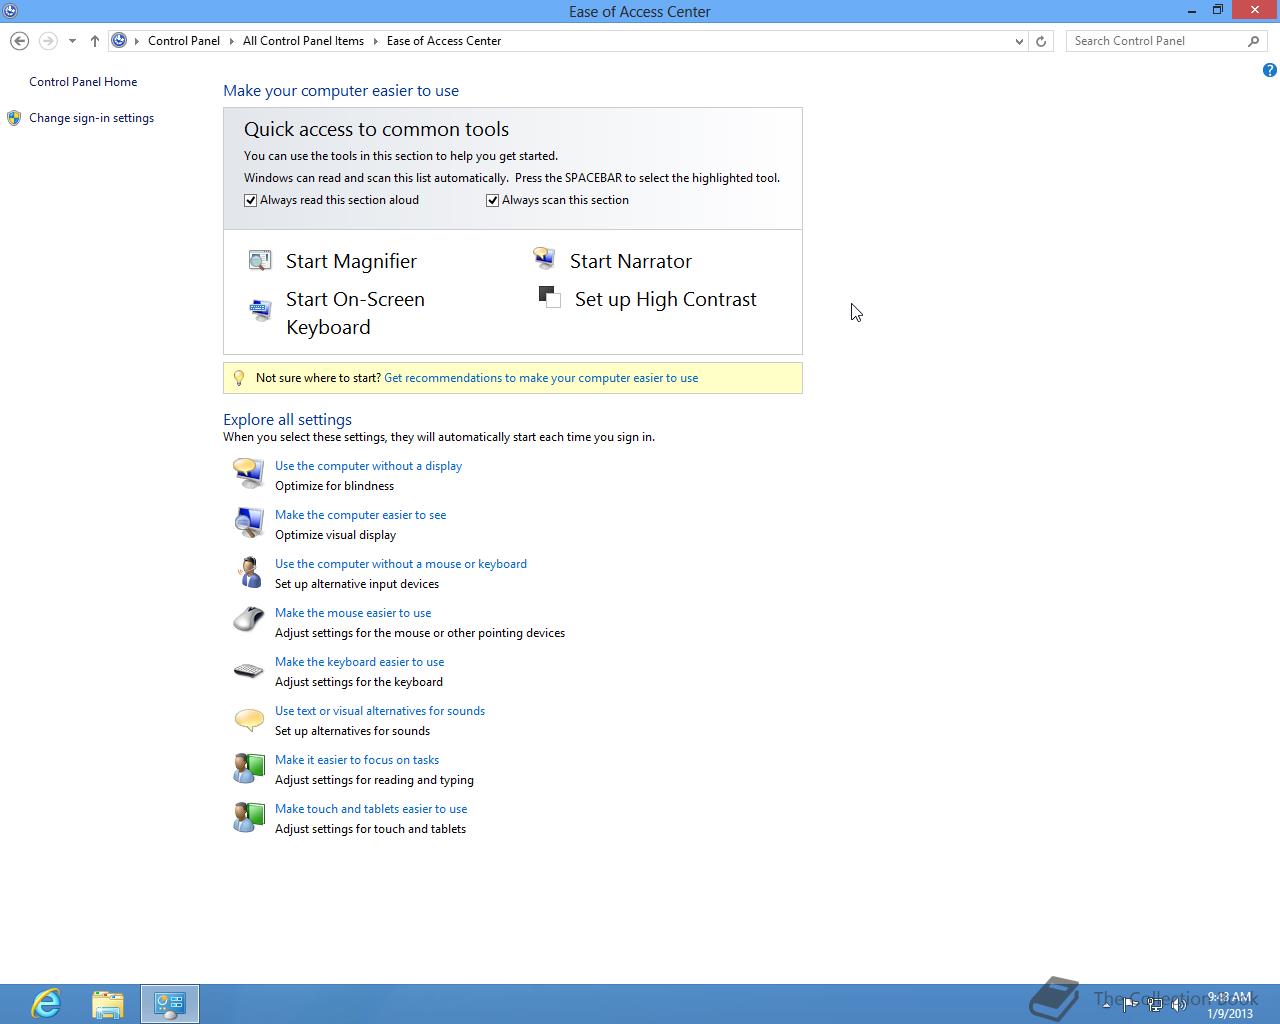Open the 'Use the computer without a mouse or keyboard' link
This screenshot has width=1280, height=1024.
pyautogui.click(x=401, y=564)
